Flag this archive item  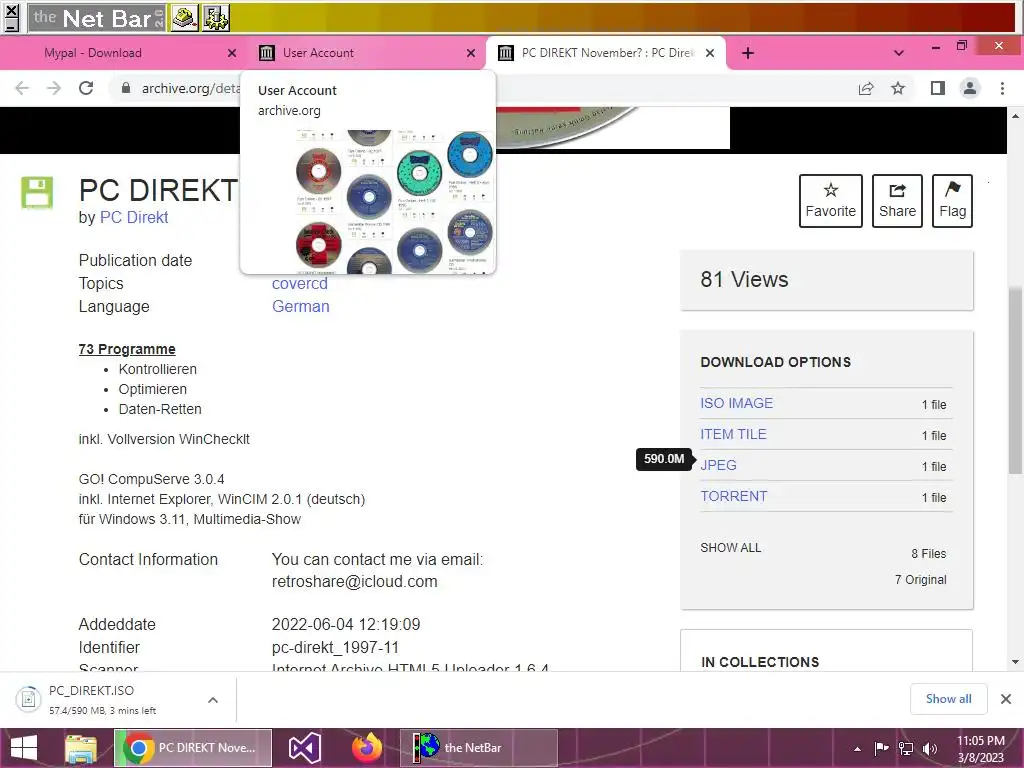(x=952, y=200)
